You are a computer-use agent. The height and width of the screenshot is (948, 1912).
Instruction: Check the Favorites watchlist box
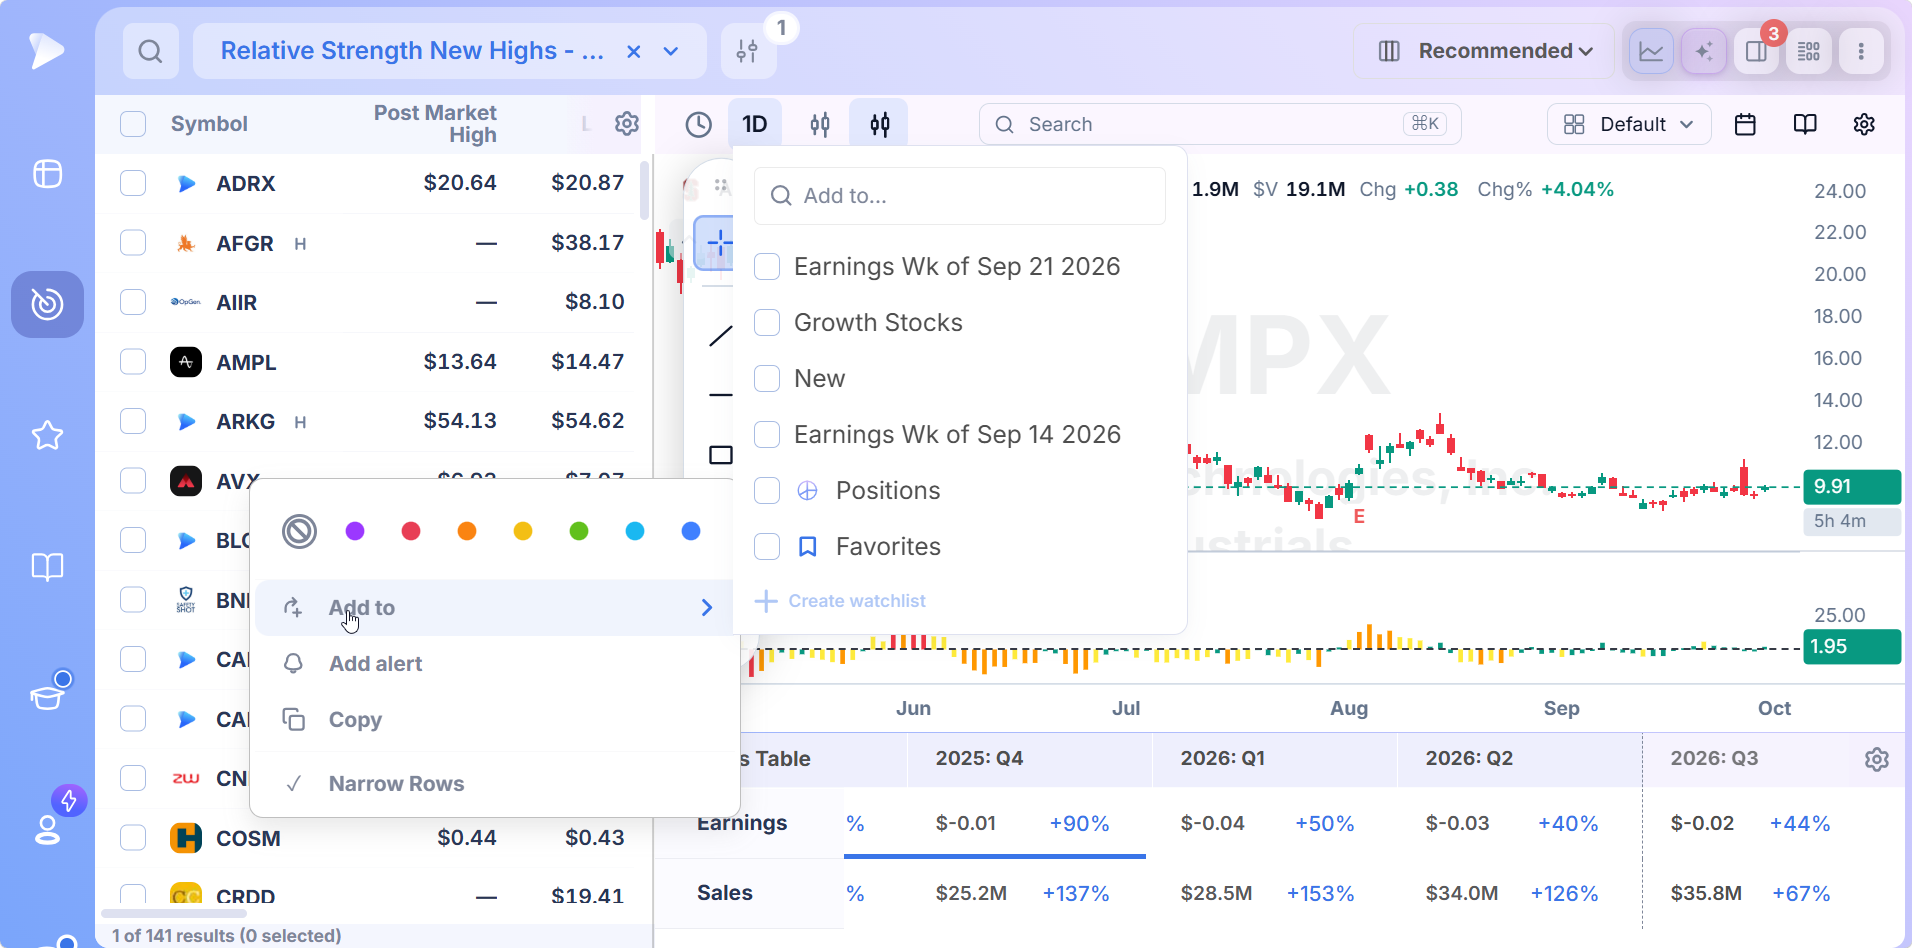tap(767, 547)
